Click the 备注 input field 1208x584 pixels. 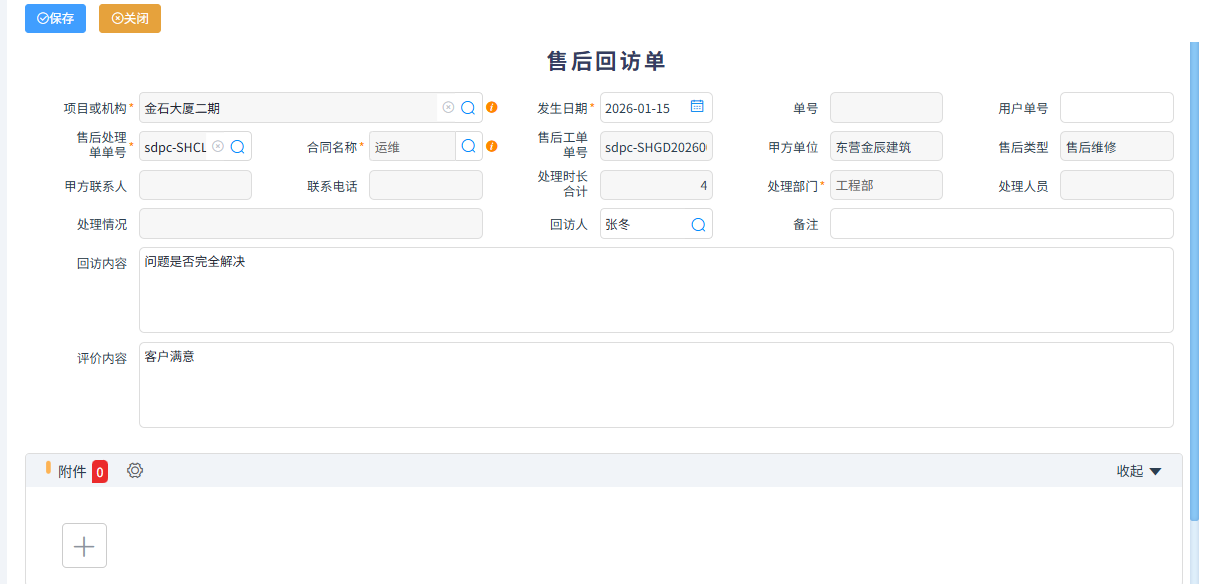(1001, 224)
